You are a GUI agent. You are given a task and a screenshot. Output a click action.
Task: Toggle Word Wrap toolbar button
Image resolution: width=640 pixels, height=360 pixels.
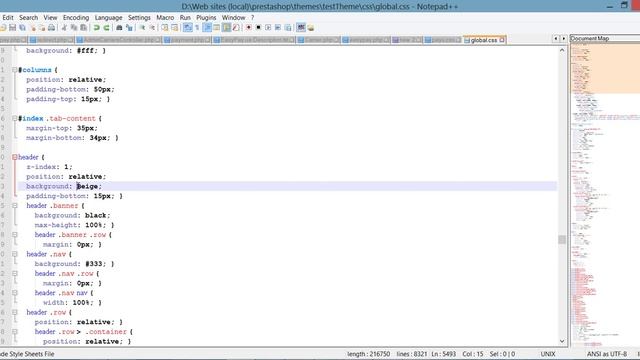187,27
